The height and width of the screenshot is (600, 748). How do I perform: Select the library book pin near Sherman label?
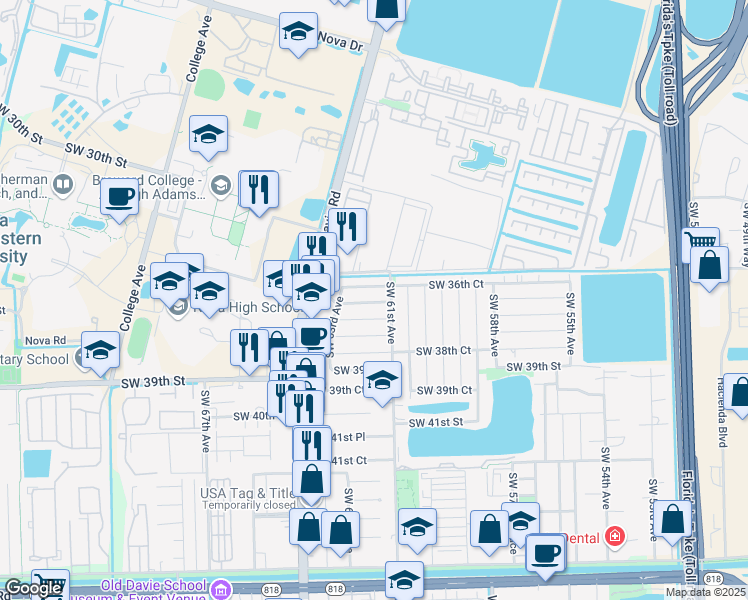tap(62, 185)
